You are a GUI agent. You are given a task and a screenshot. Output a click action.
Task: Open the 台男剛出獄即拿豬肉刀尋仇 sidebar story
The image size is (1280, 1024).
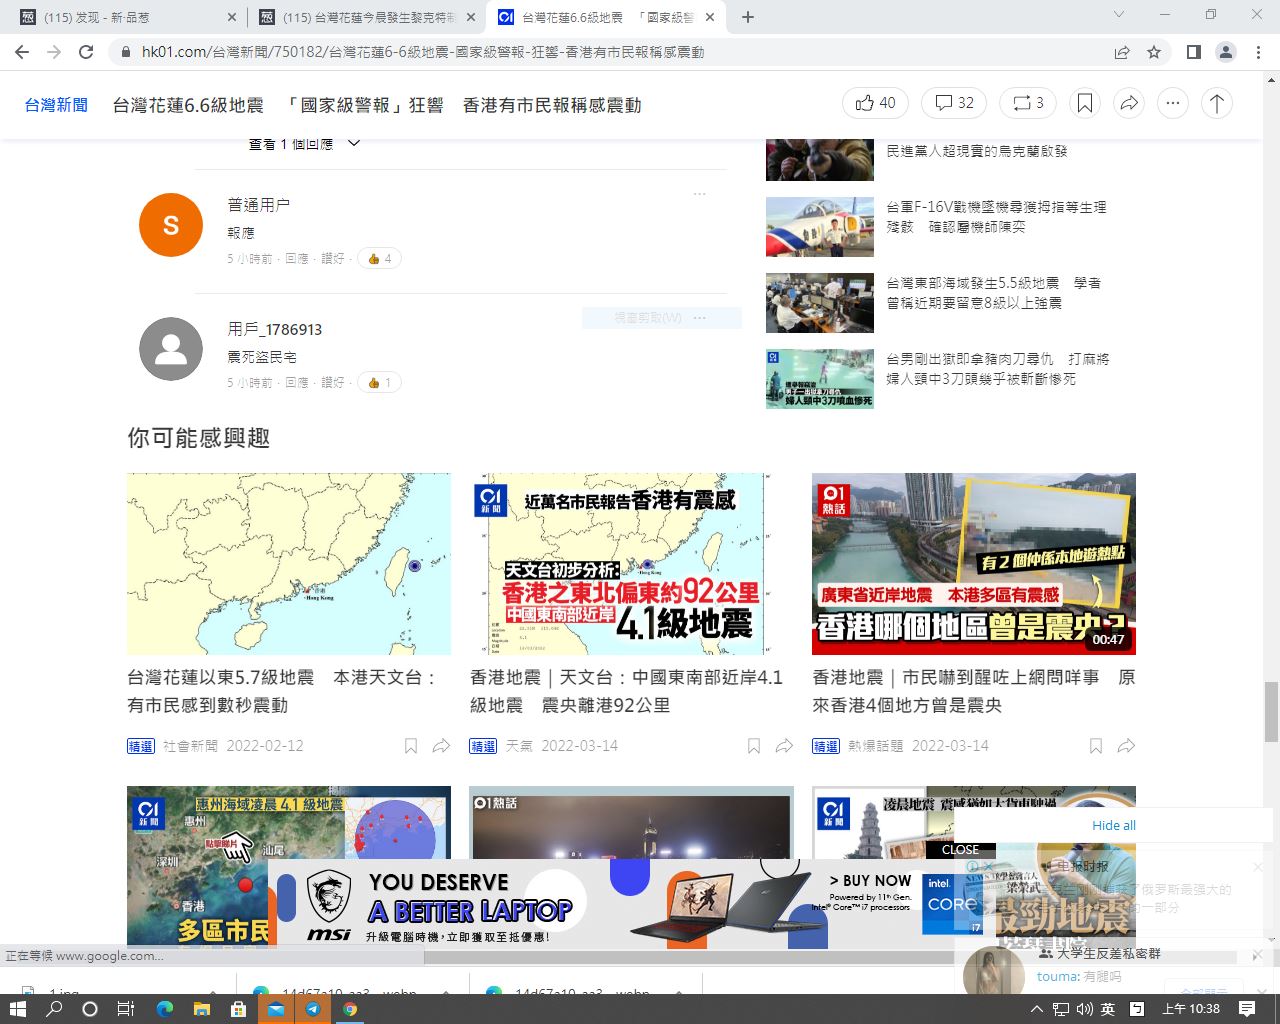coord(997,369)
